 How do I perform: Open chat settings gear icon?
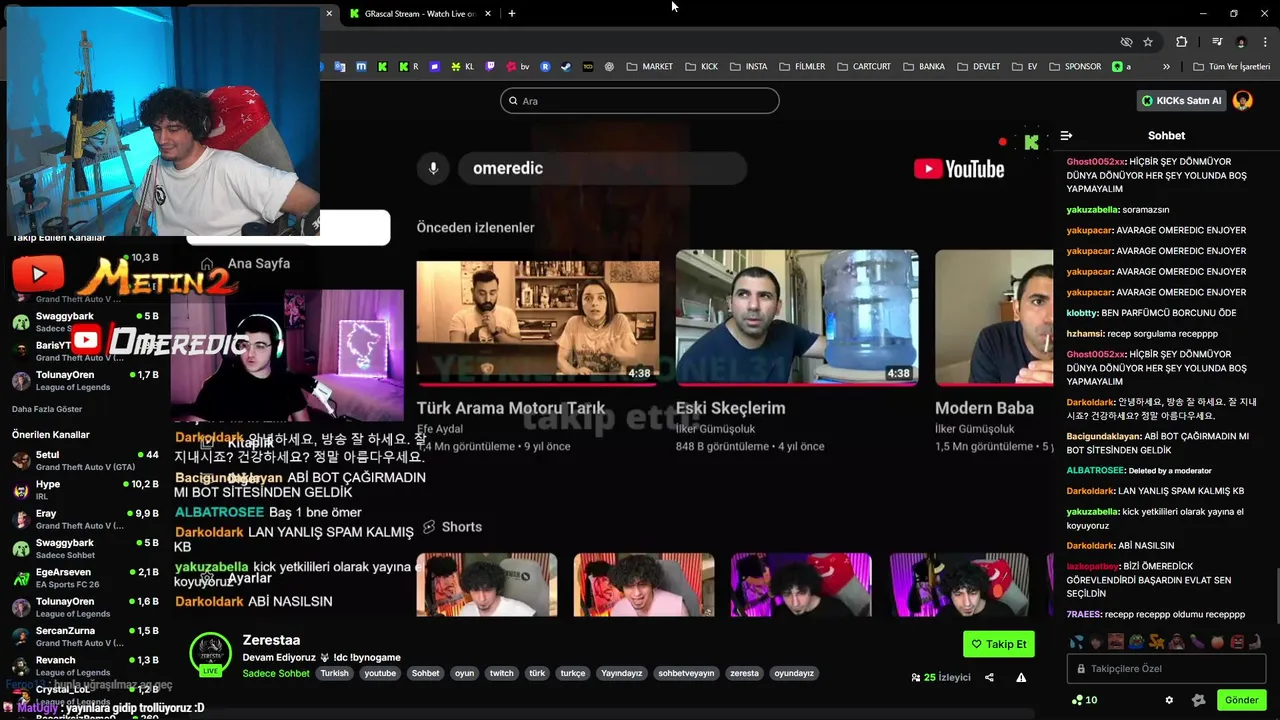(1169, 700)
